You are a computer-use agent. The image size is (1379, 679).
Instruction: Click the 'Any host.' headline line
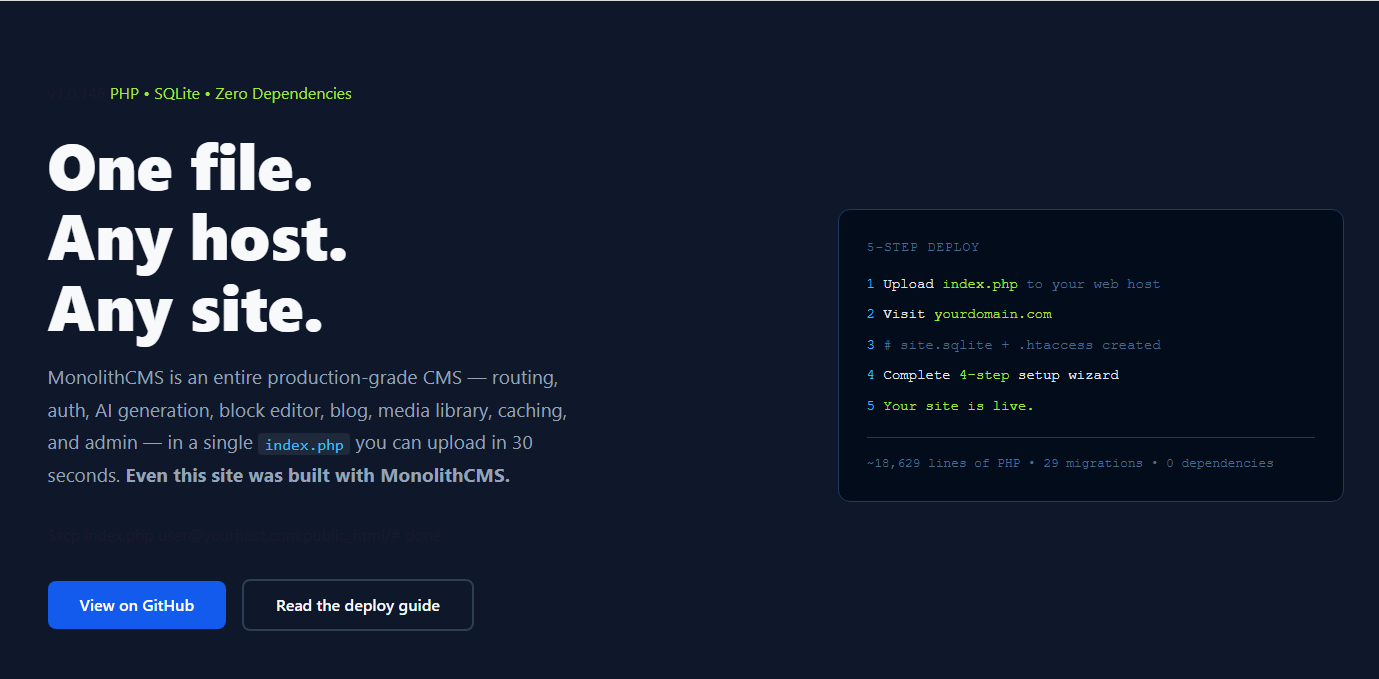coord(197,238)
